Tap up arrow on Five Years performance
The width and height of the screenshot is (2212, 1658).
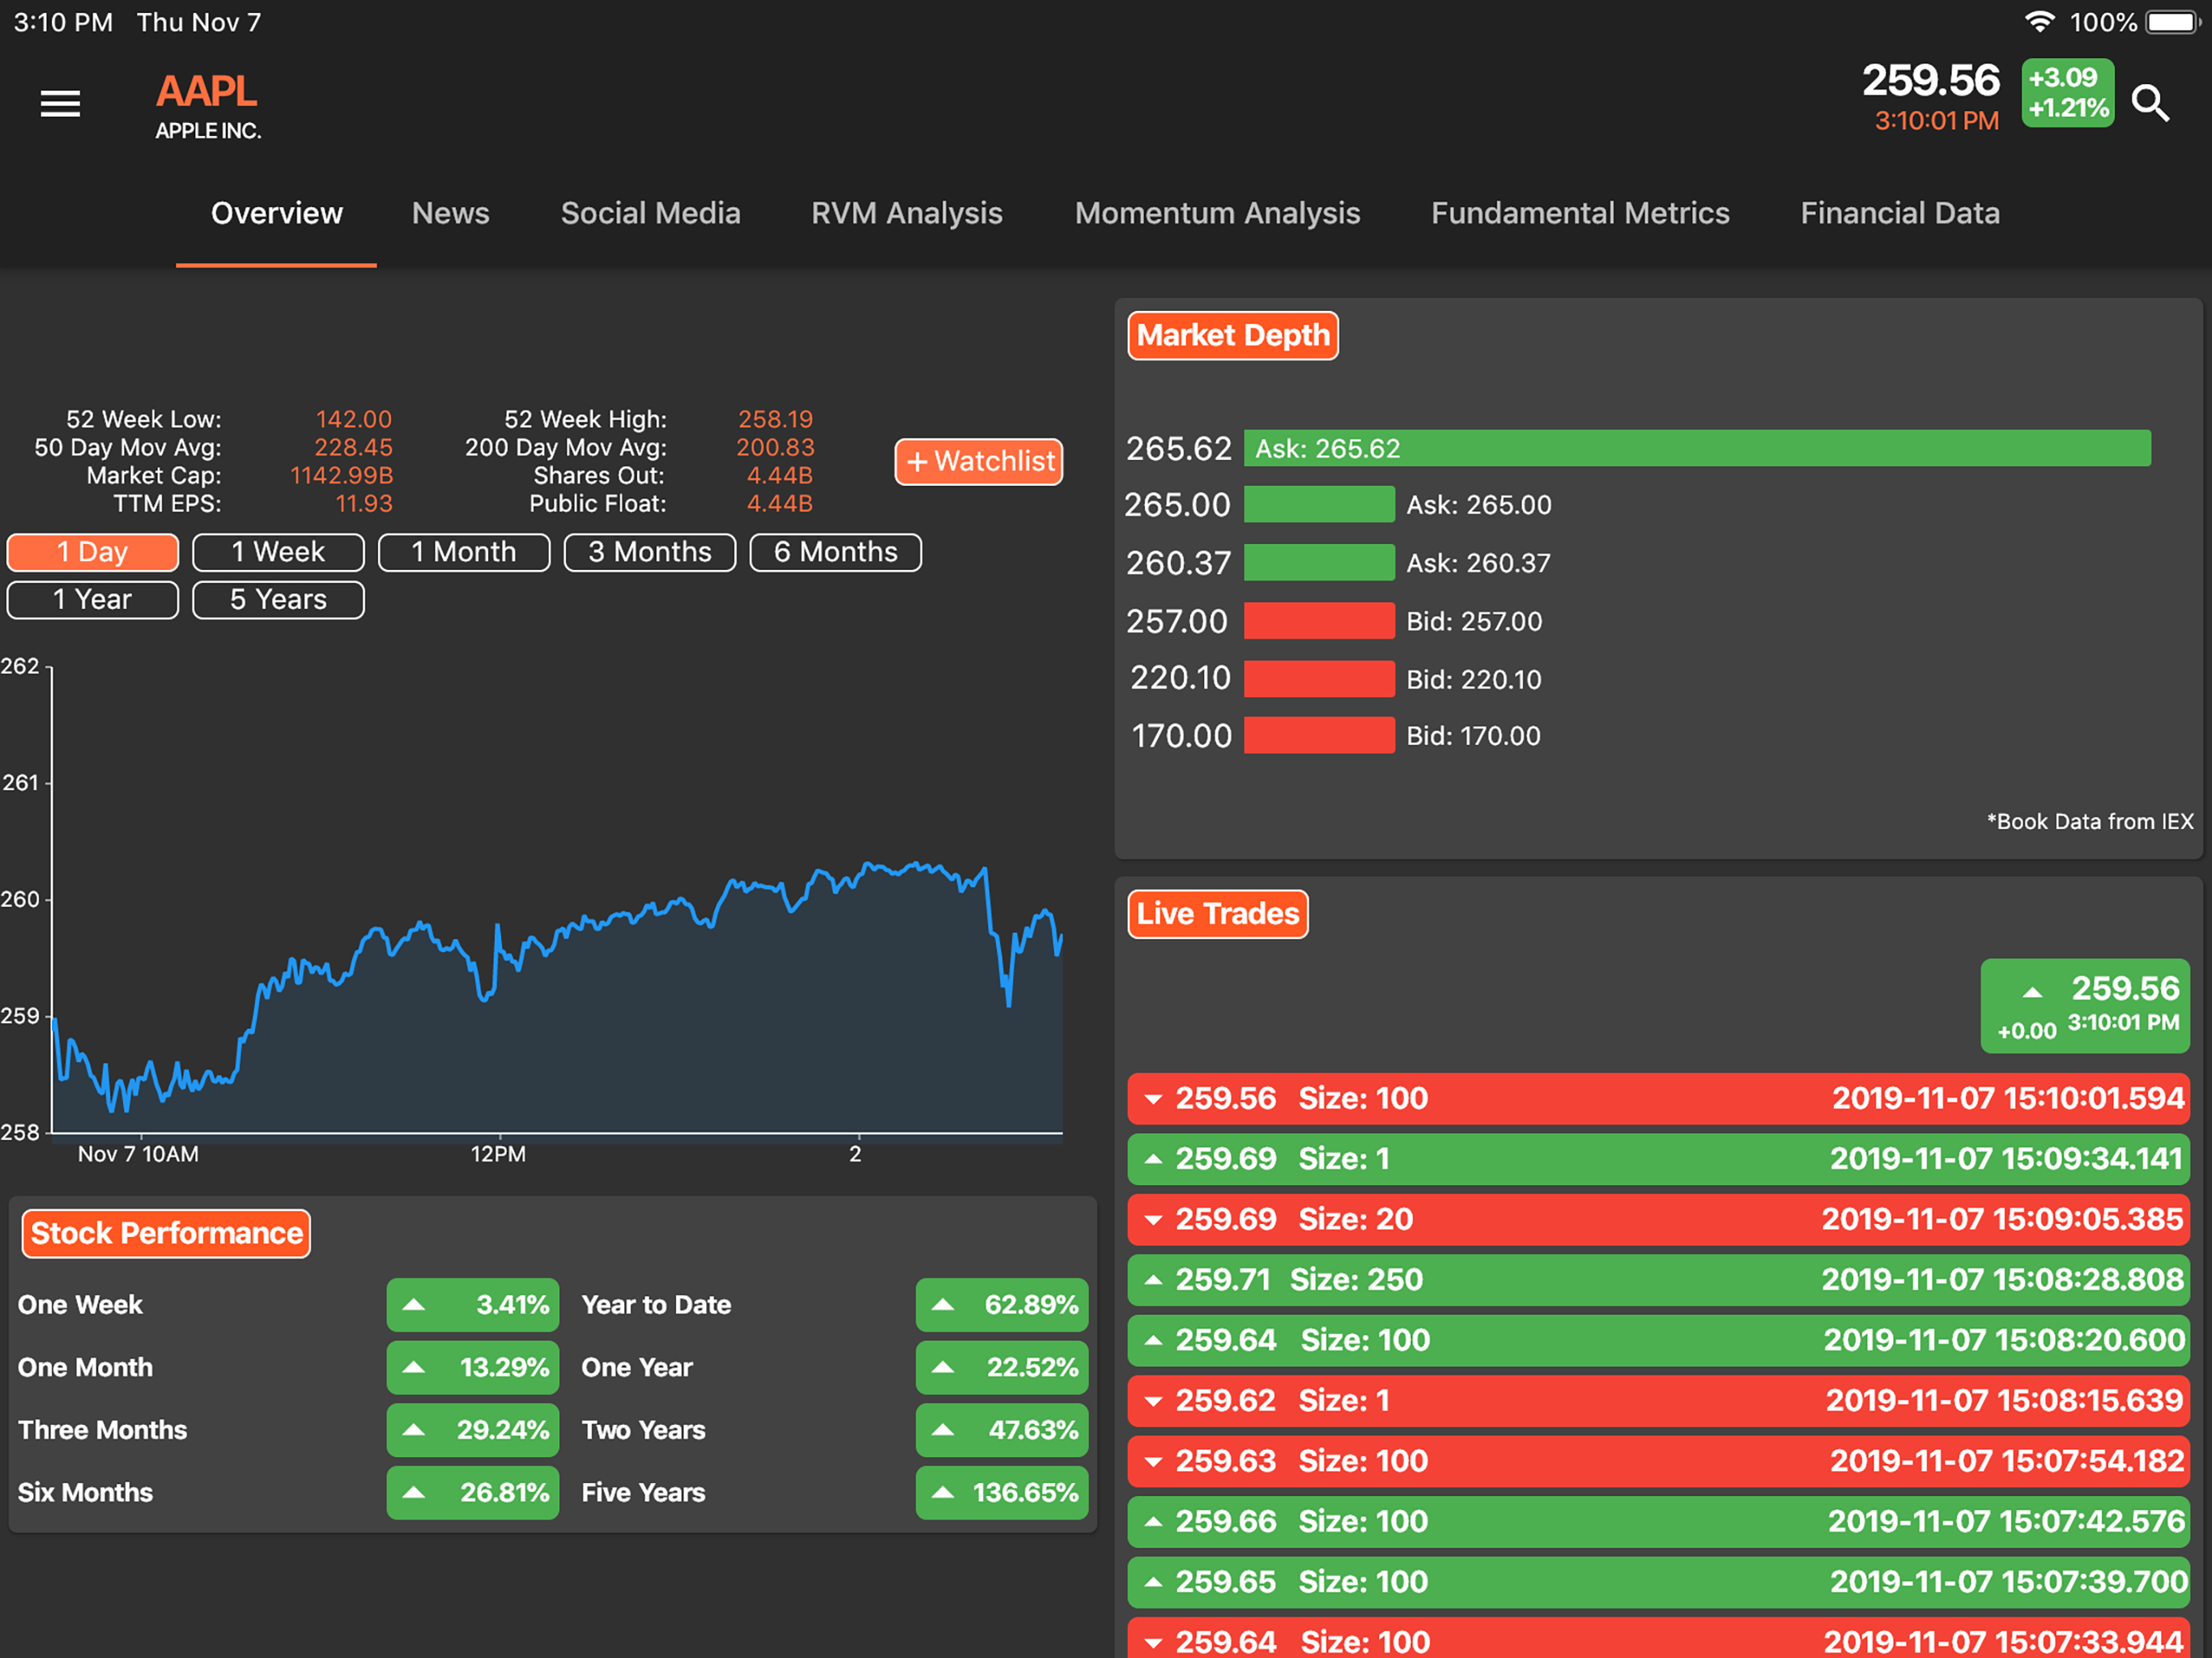pyautogui.click(x=942, y=1493)
